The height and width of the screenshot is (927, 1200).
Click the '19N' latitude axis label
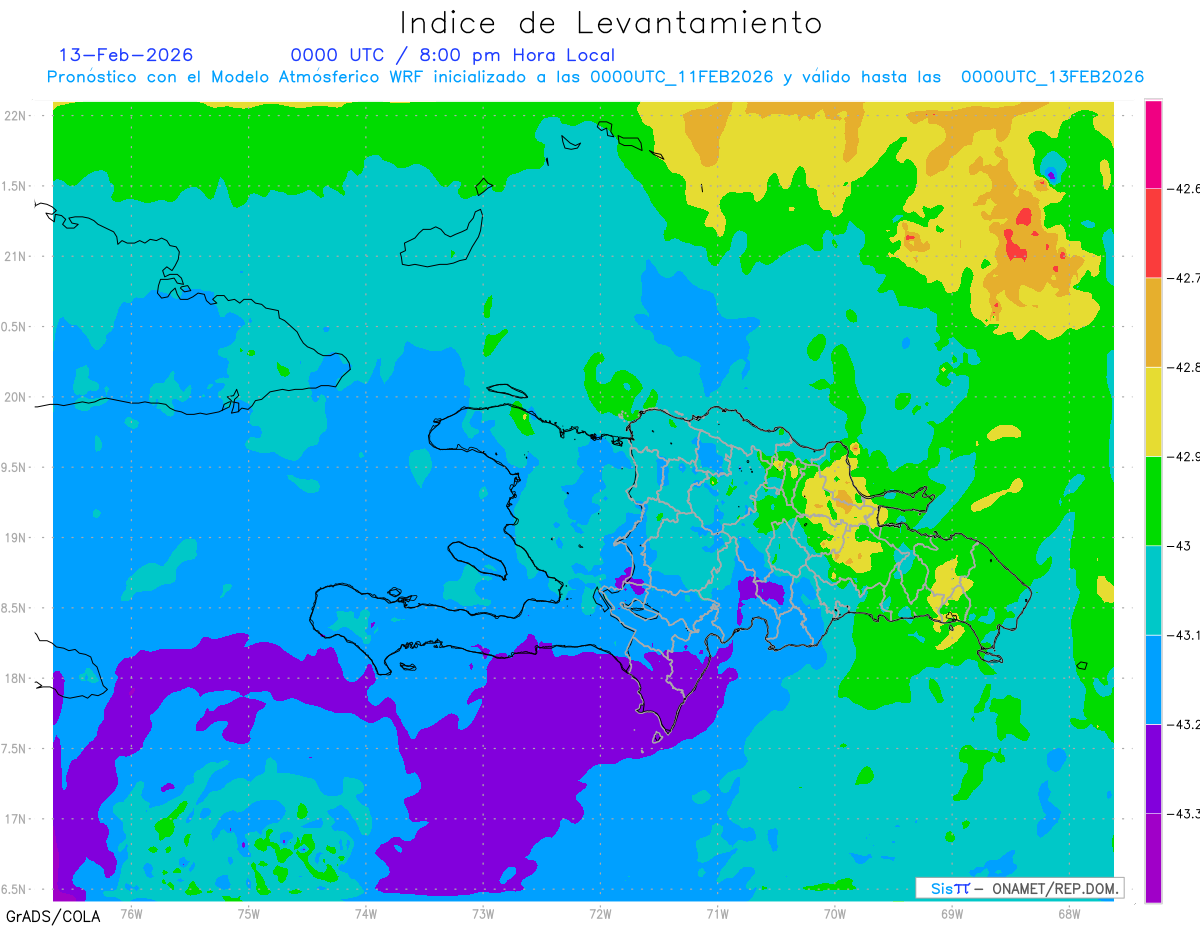[x=14, y=537]
